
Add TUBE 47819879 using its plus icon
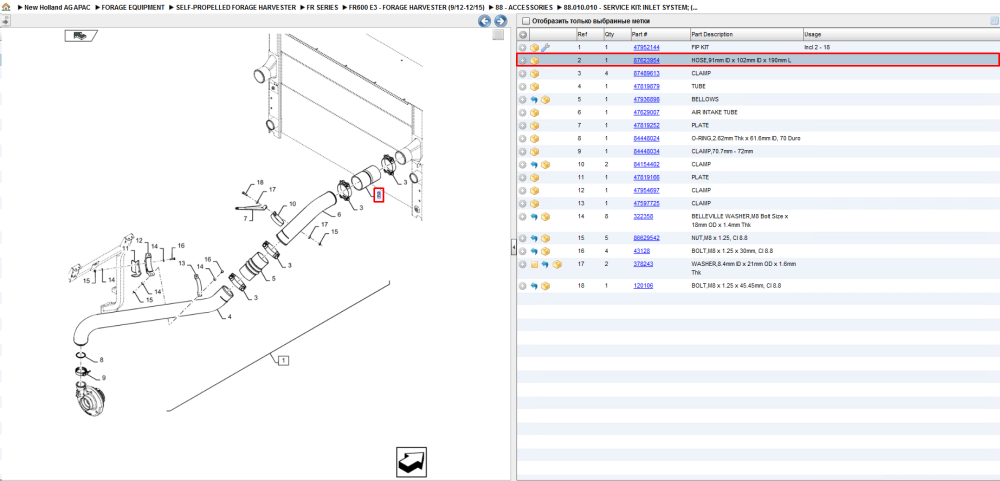tap(522, 87)
